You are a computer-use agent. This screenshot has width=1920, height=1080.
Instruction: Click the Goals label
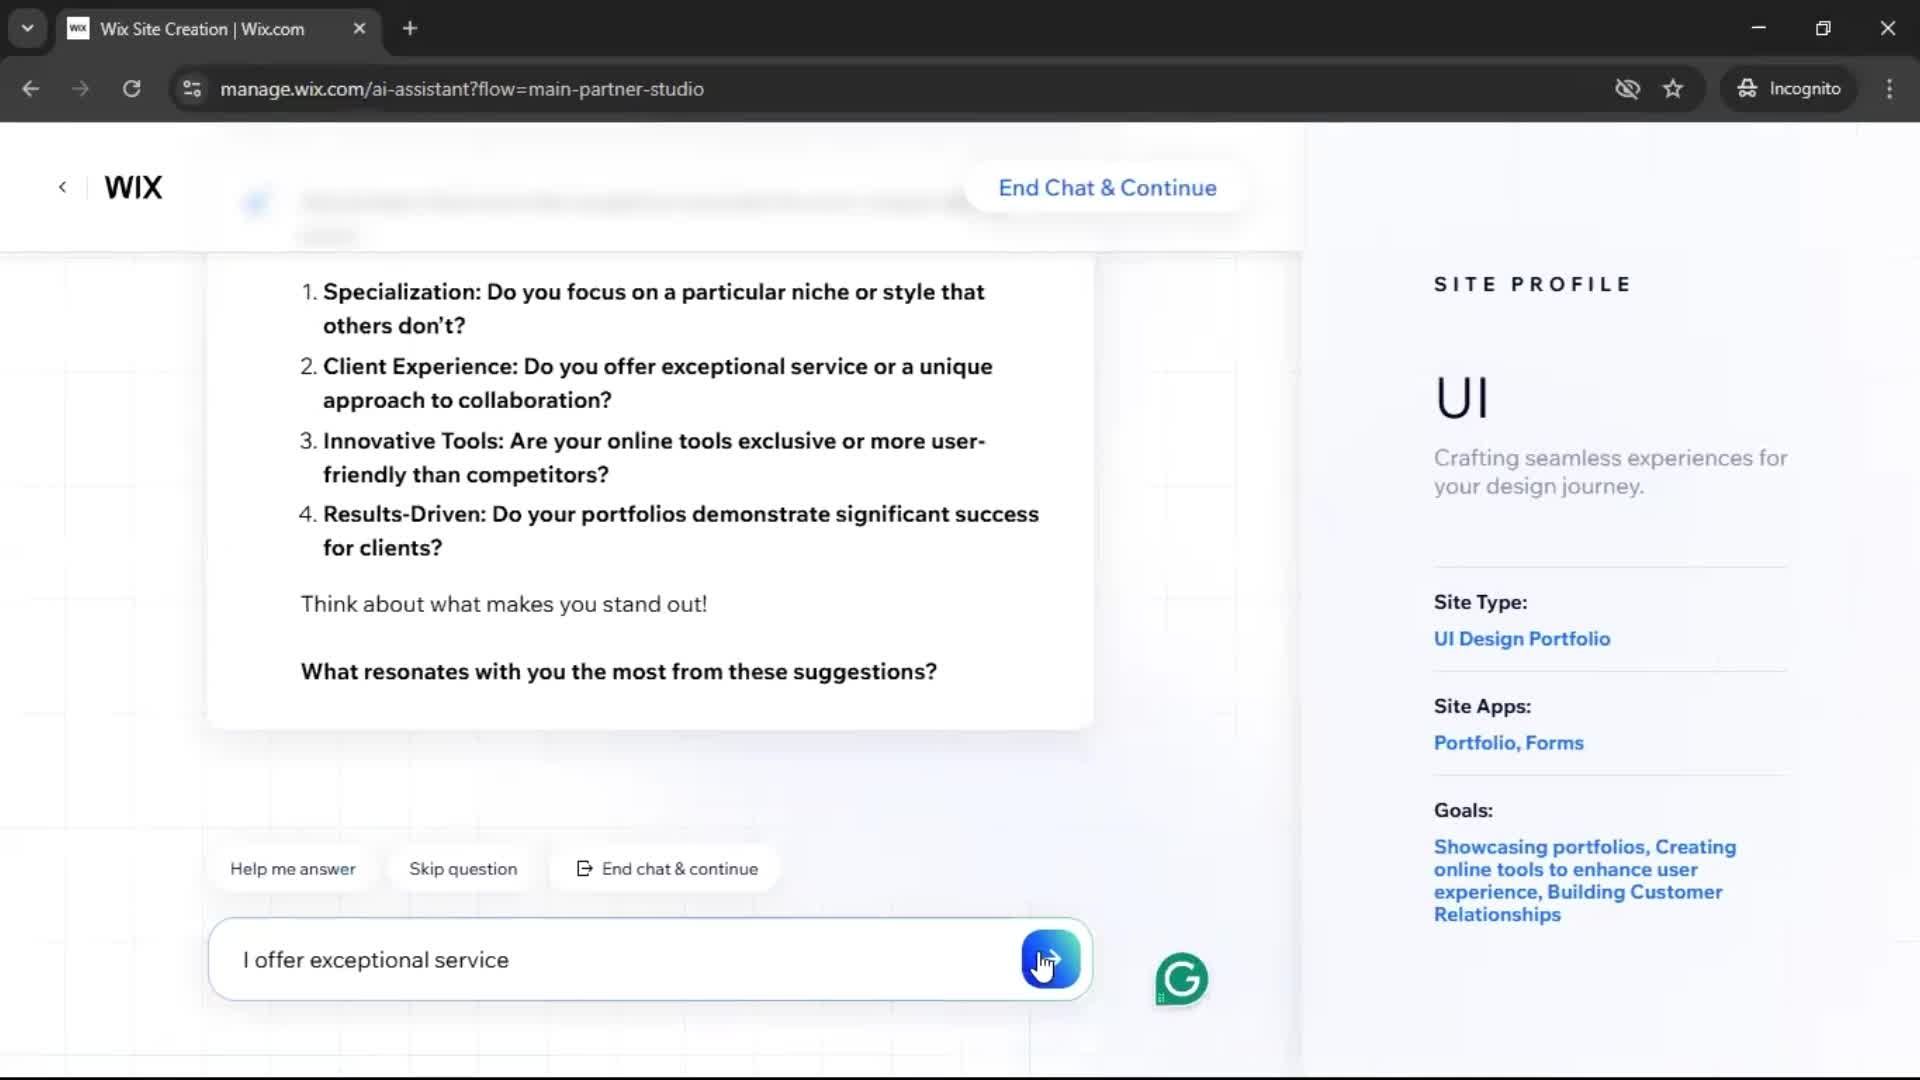coord(1463,811)
